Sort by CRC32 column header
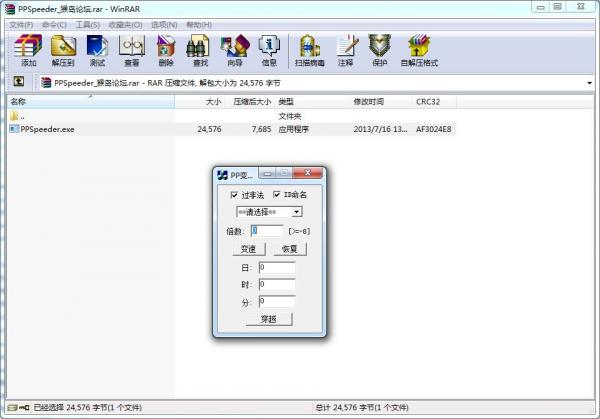600x419 pixels. tap(435, 102)
